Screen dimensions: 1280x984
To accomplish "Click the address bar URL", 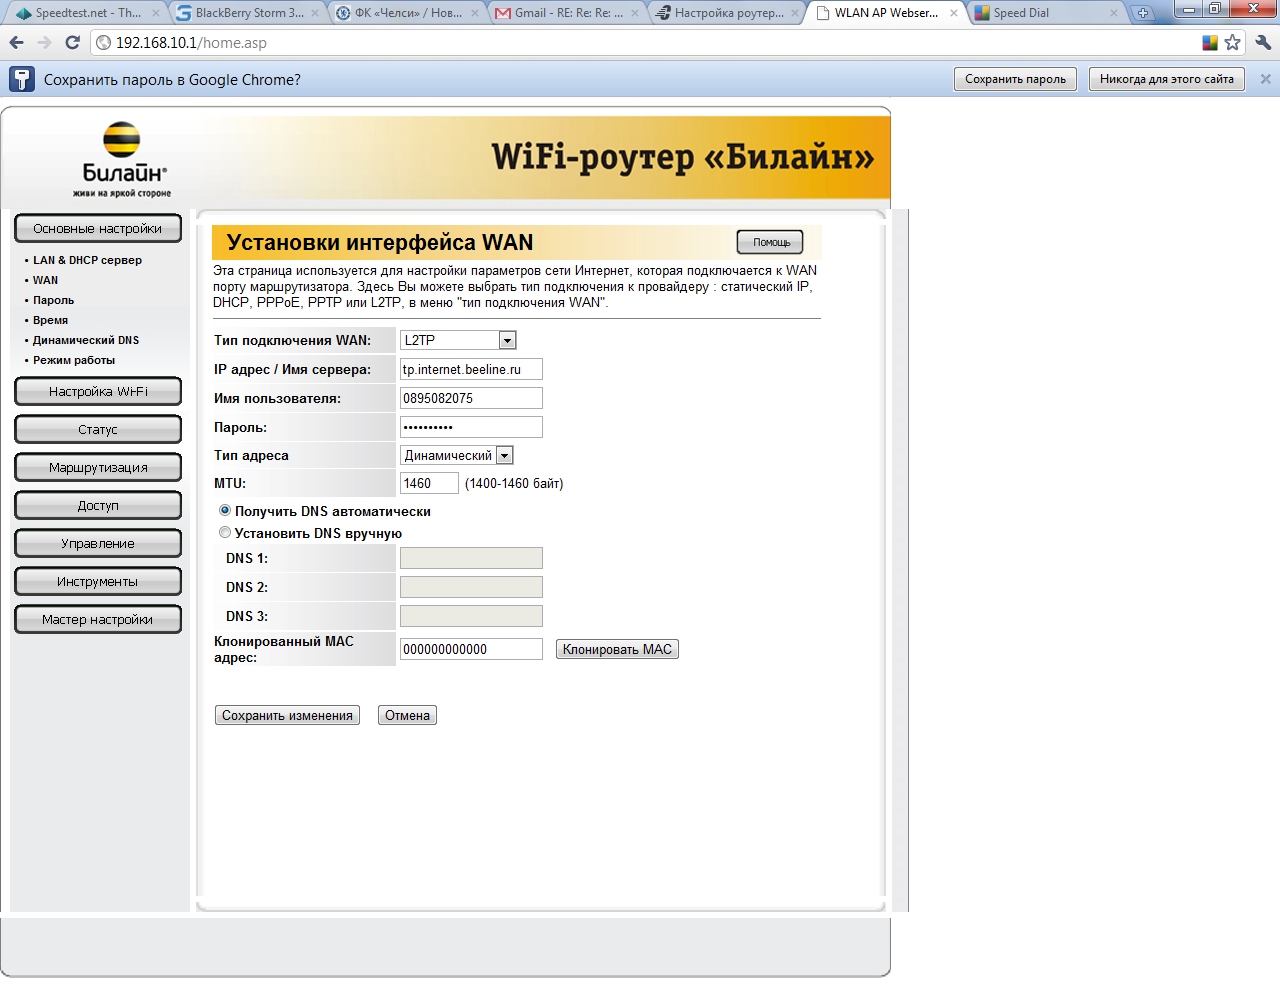I will pyautogui.click(x=191, y=43).
